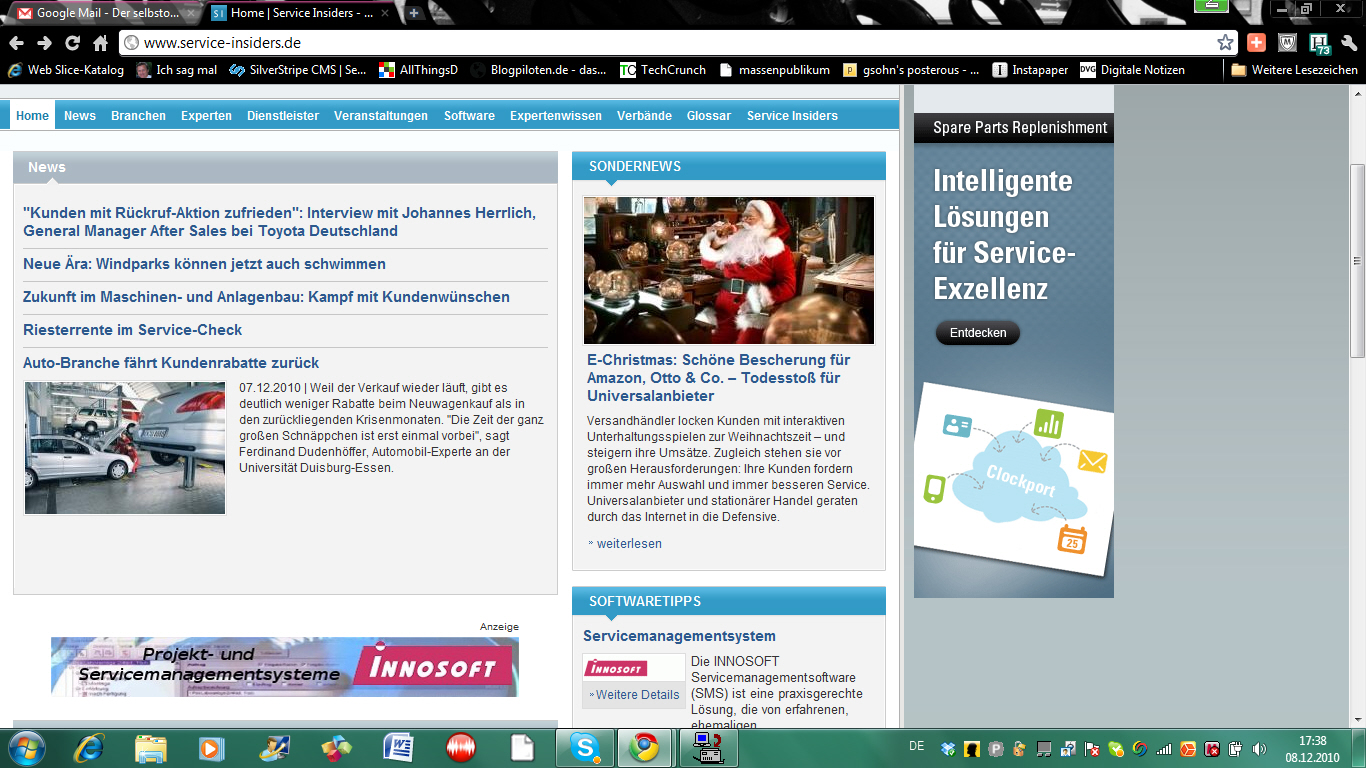Refresh the current page
The image size is (1366, 768).
[x=70, y=43]
